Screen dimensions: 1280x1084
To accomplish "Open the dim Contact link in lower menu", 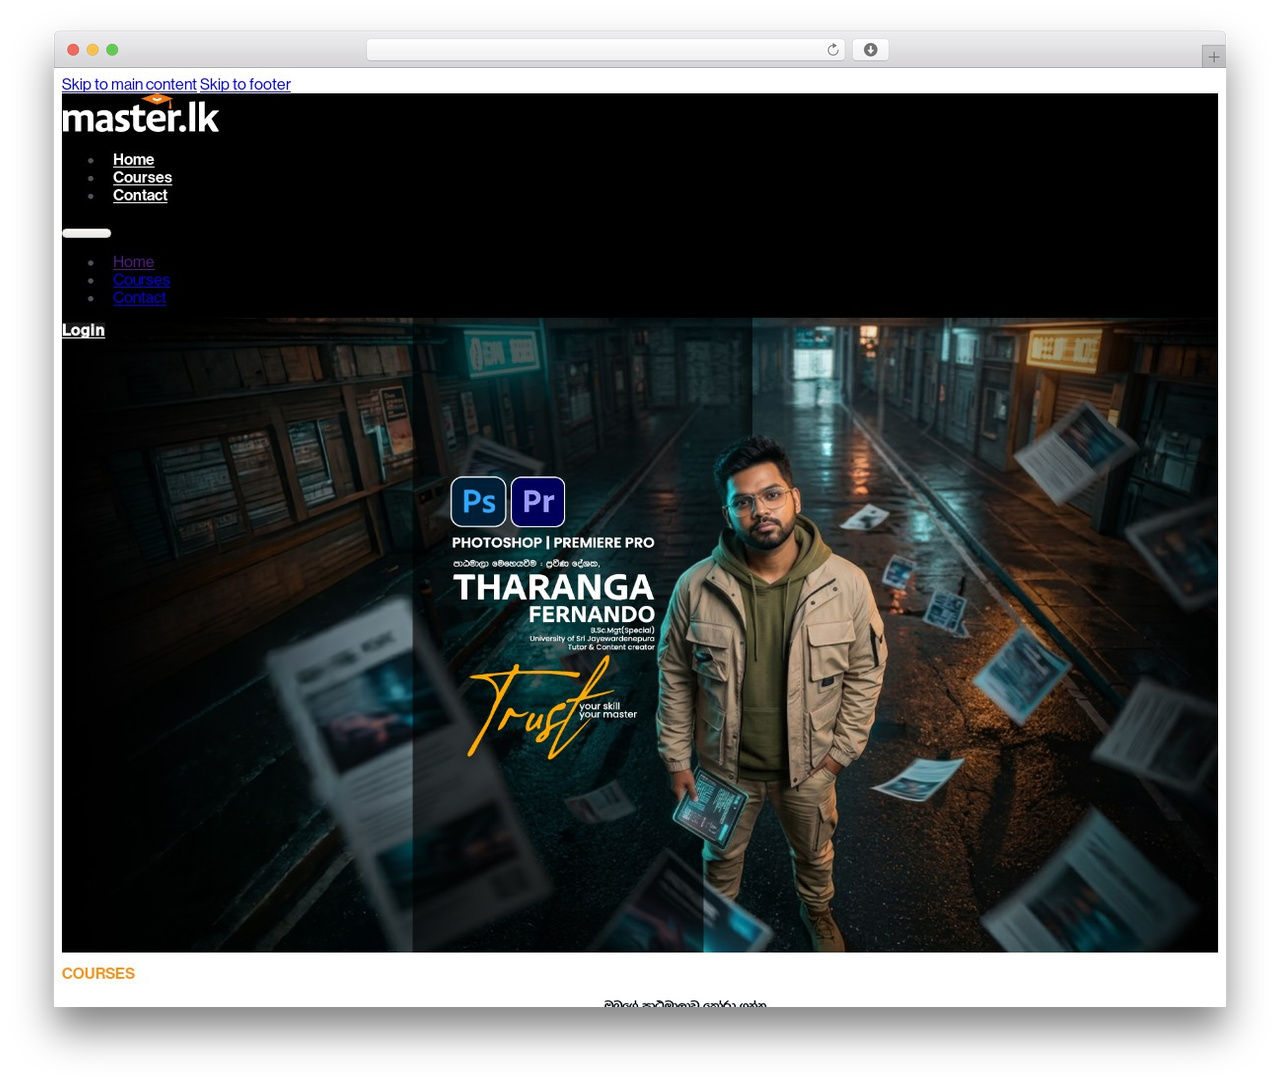I will pos(139,298).
